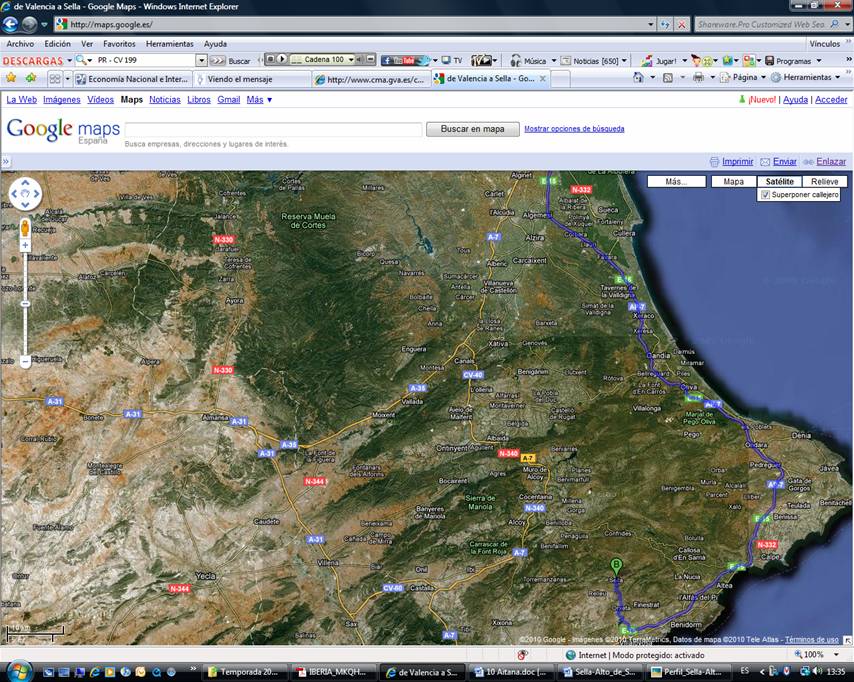Open the Edición menu
Viewport: 854px width, 682px height.
(x=57, y=44)
